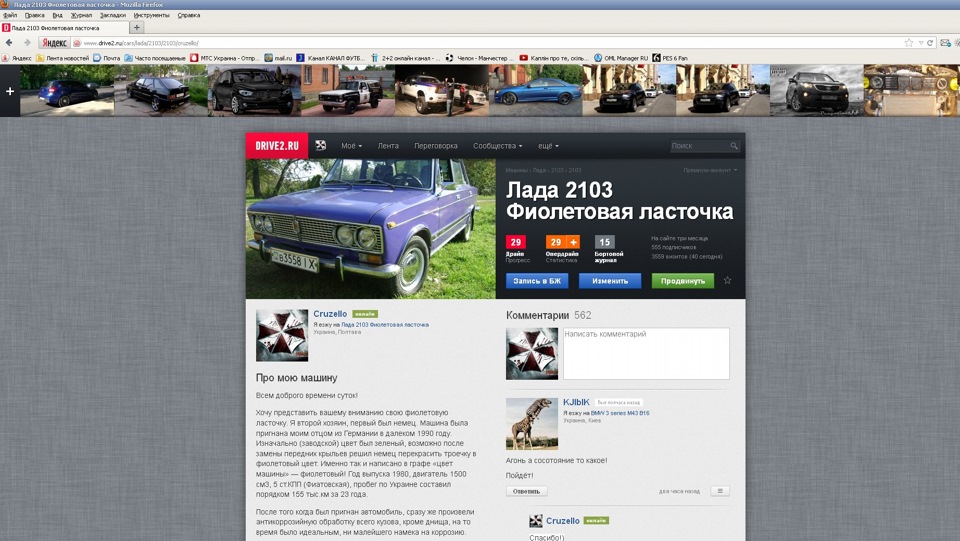960x541 pixels.
Task: Open the purple Lada main photo
Action: (371, 229)
